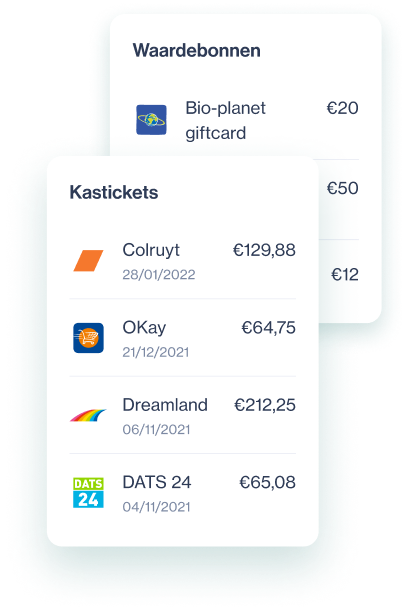Select the €64,75 OKay amount

point(268,327)
